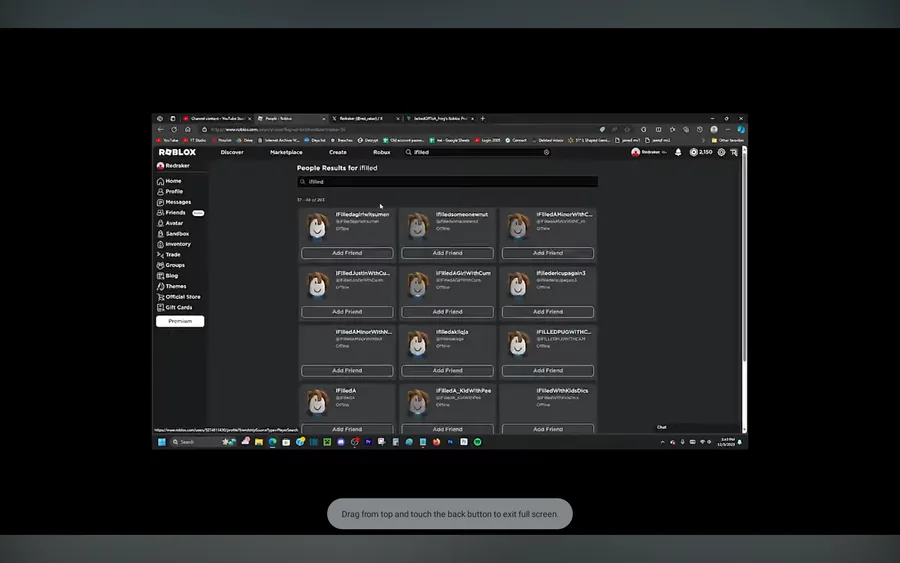Open Blog in the sidebar

tap(168, 275)
